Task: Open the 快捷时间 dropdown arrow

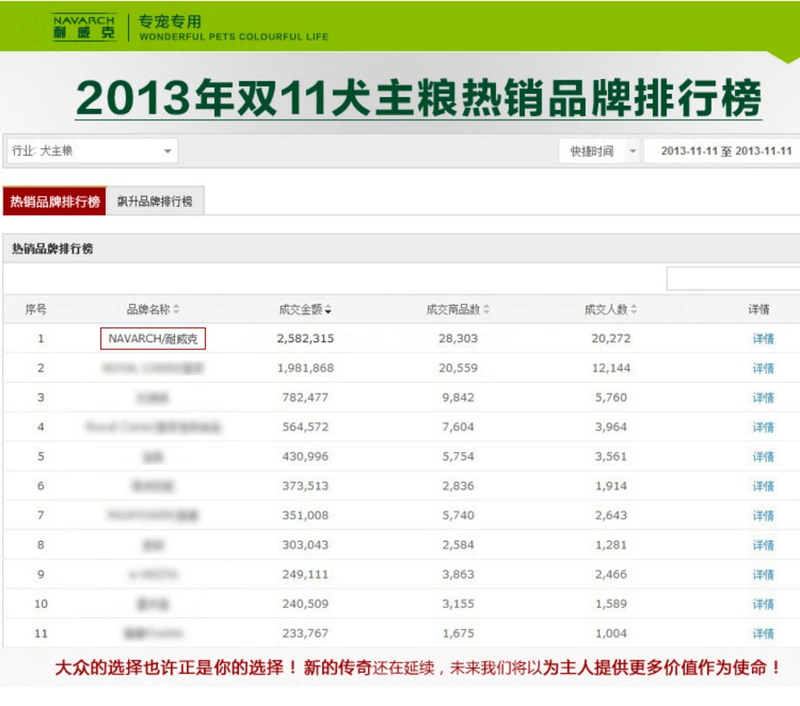Action: pyautogui.click(x=633, y=152)
